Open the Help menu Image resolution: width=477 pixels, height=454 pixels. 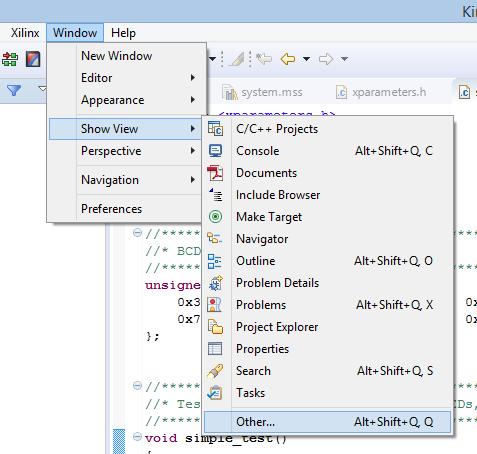pos(123,33)
